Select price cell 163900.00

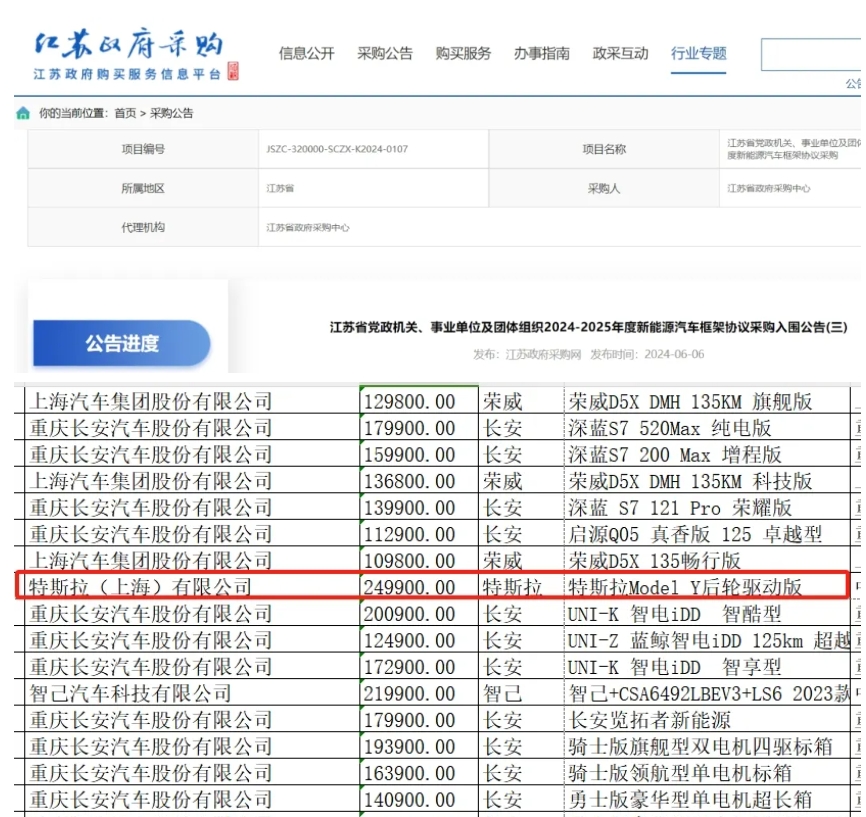click(x=419, y=773)
